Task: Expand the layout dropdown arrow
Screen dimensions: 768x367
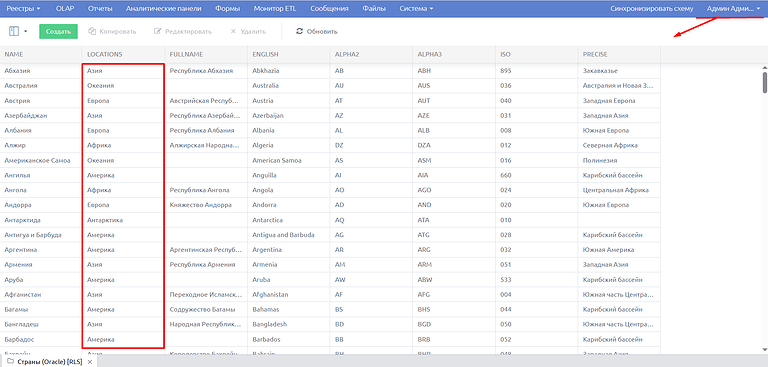Action: (x=25, y=31)
